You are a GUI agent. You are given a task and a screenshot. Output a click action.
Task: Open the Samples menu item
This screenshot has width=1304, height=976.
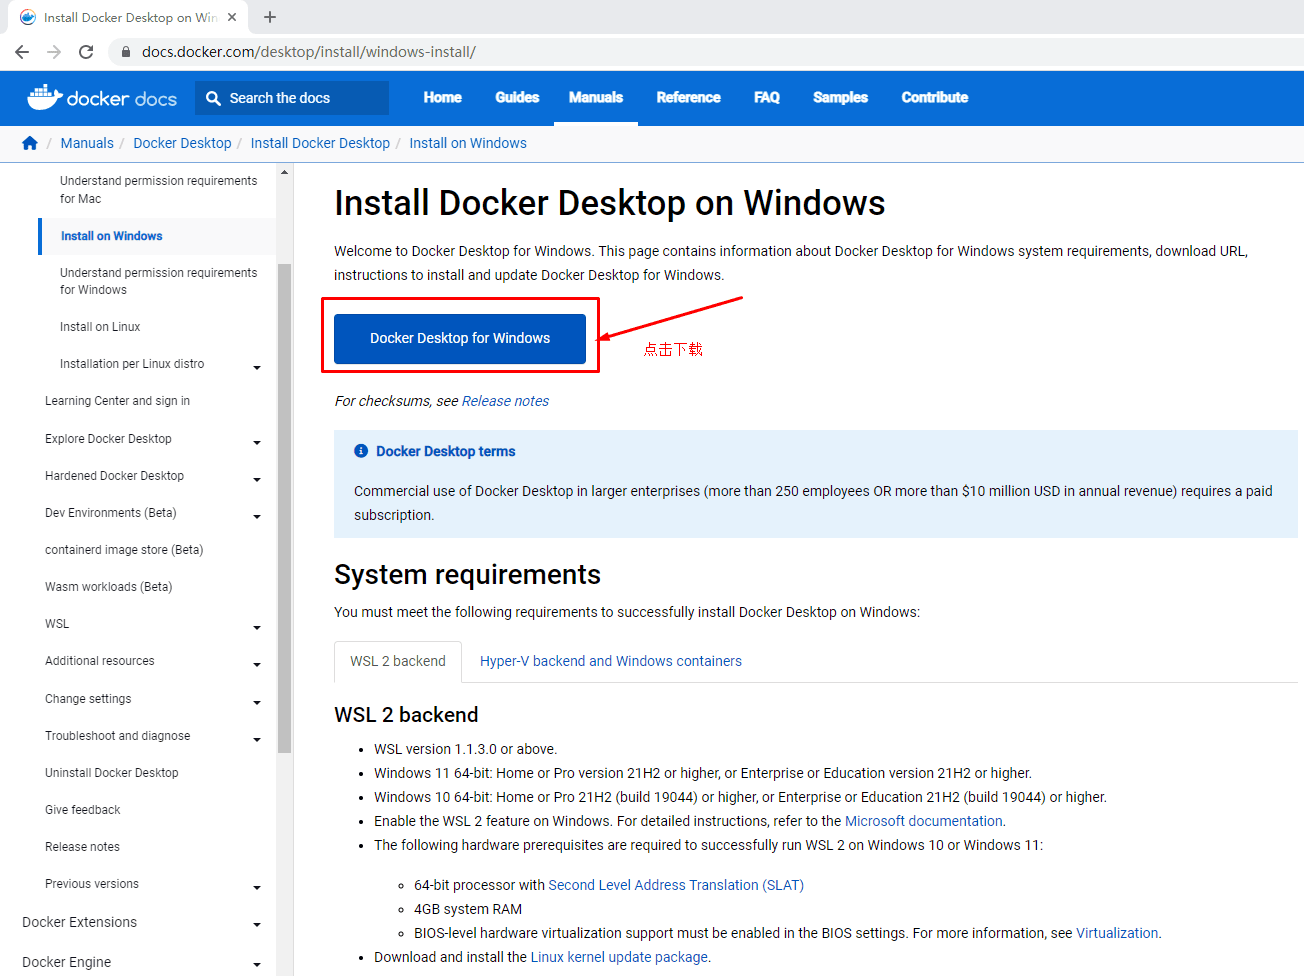pyautogui.click(x=840, y=97)
